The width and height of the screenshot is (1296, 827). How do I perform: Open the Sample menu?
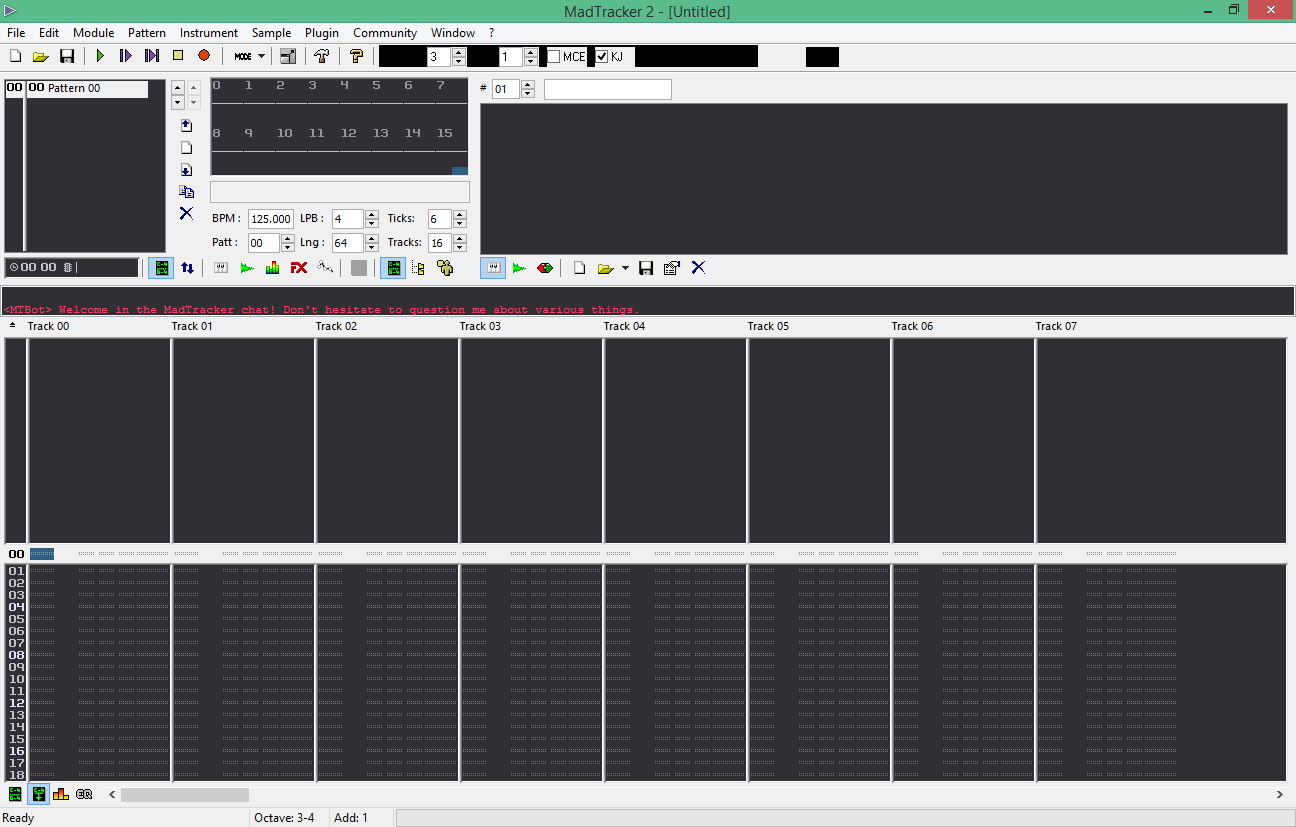coord(271,33)
